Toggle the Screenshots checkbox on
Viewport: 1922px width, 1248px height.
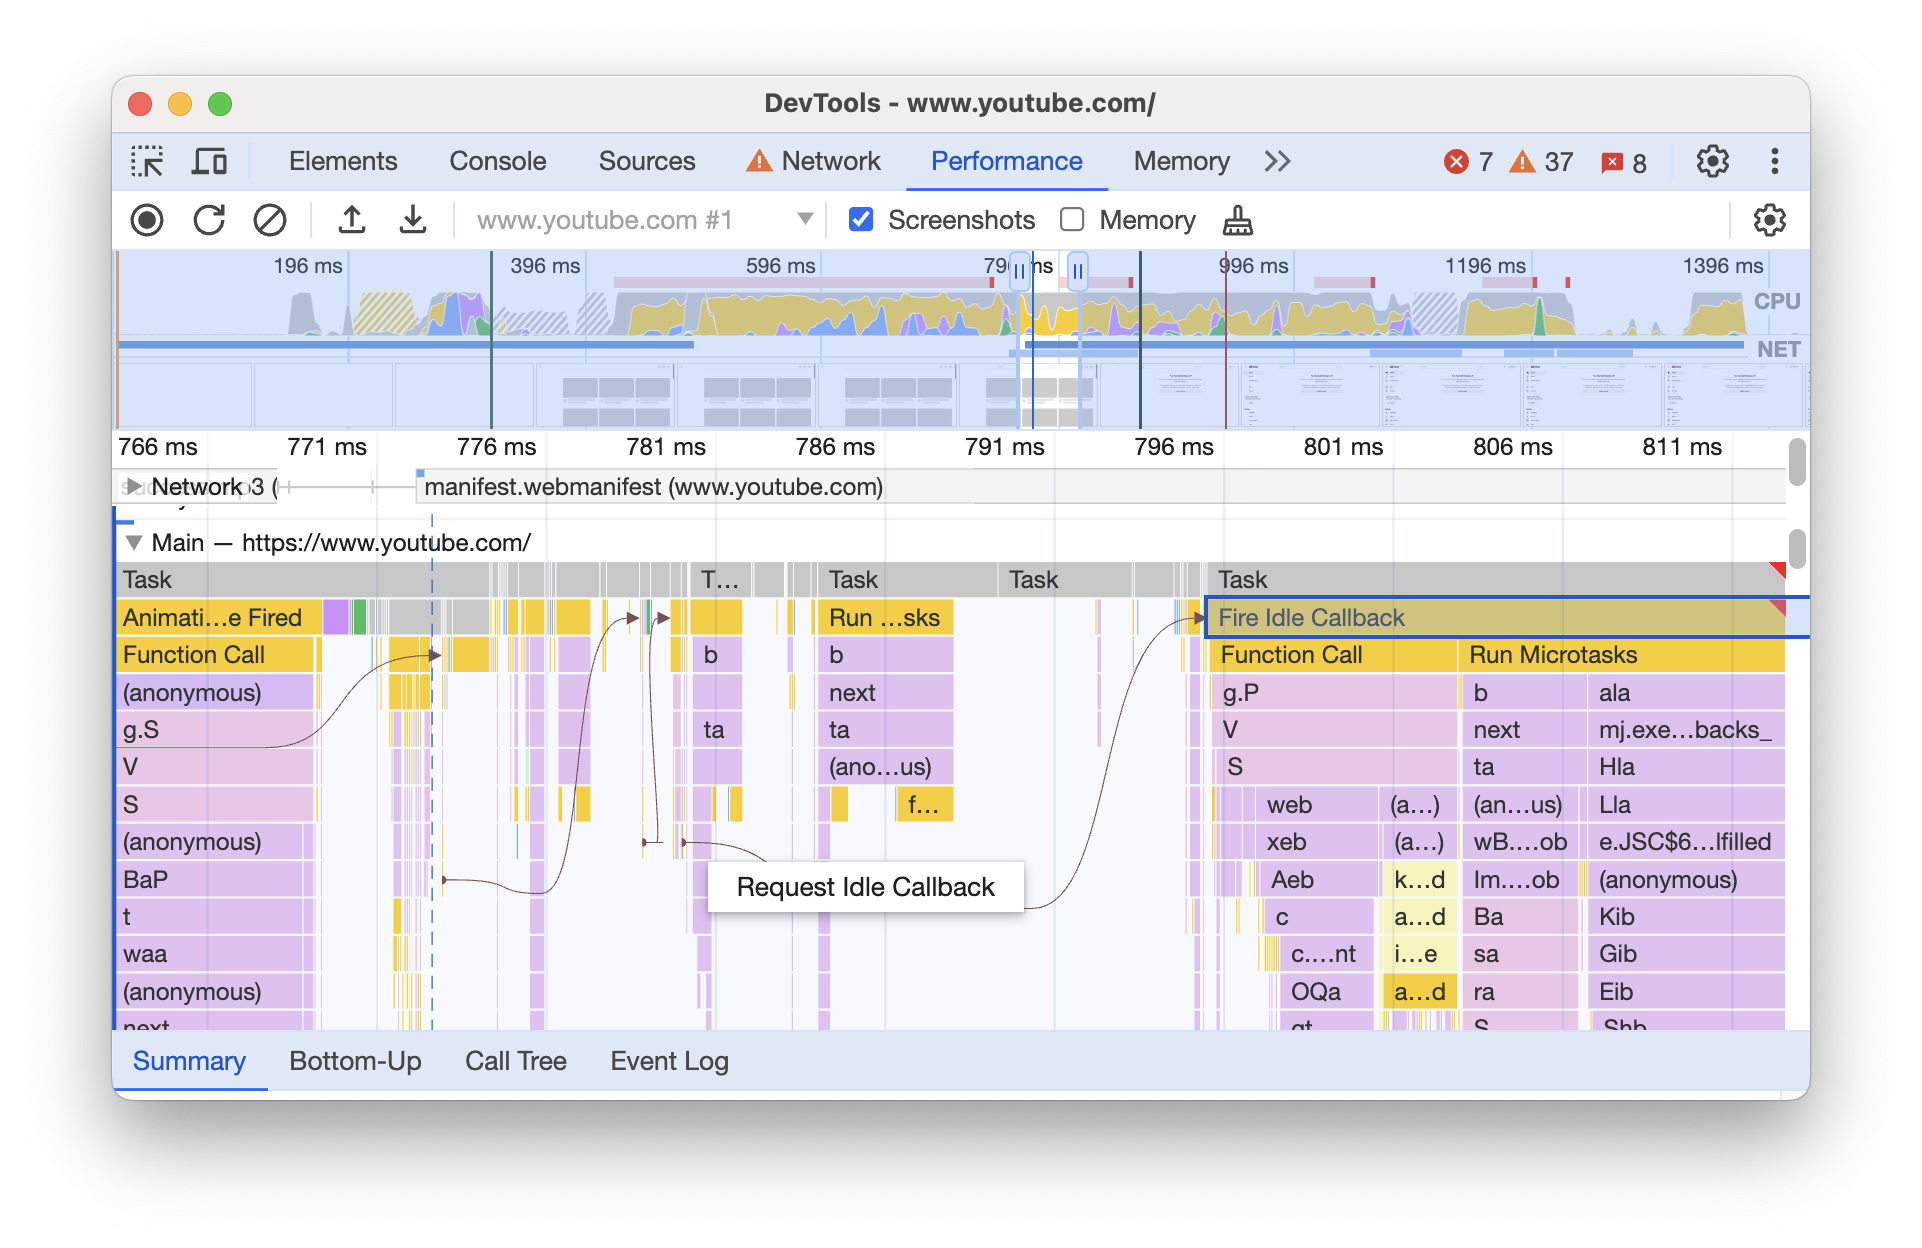860,219
